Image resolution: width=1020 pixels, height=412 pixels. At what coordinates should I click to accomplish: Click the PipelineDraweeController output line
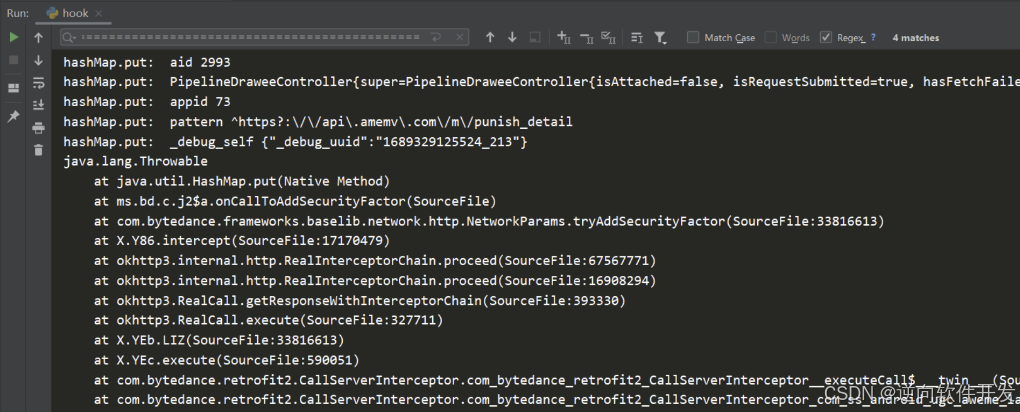[541, 82]
